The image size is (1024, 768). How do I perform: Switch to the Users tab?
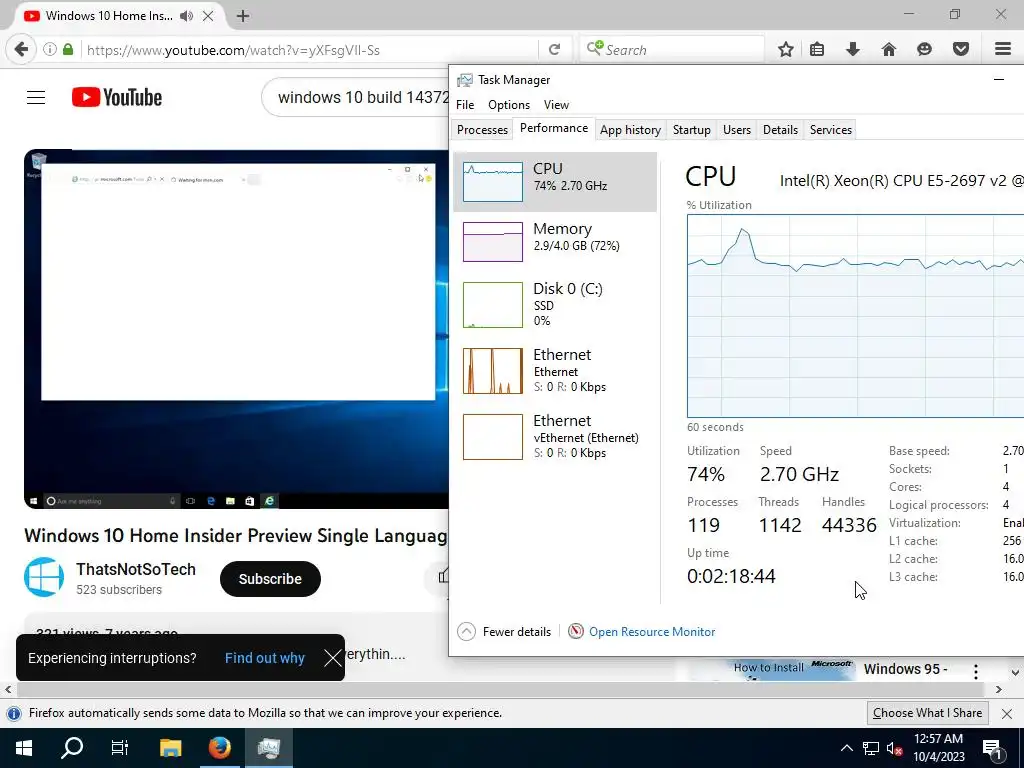point(737,130)
